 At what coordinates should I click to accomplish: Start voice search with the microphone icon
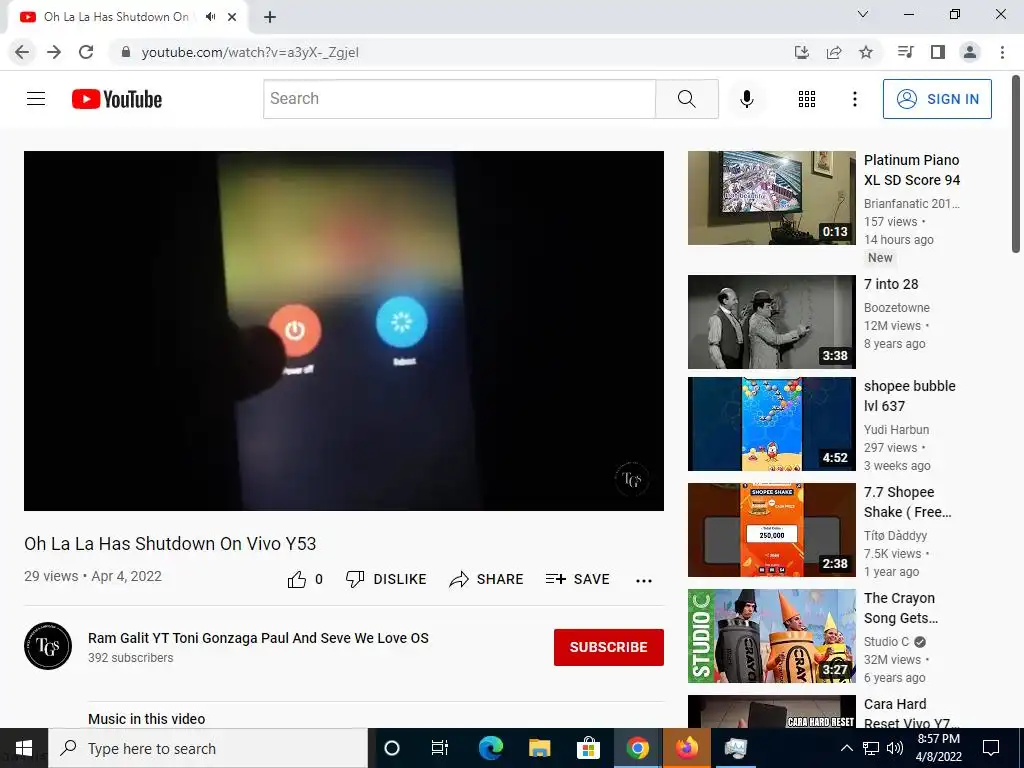tap(746, 99)
